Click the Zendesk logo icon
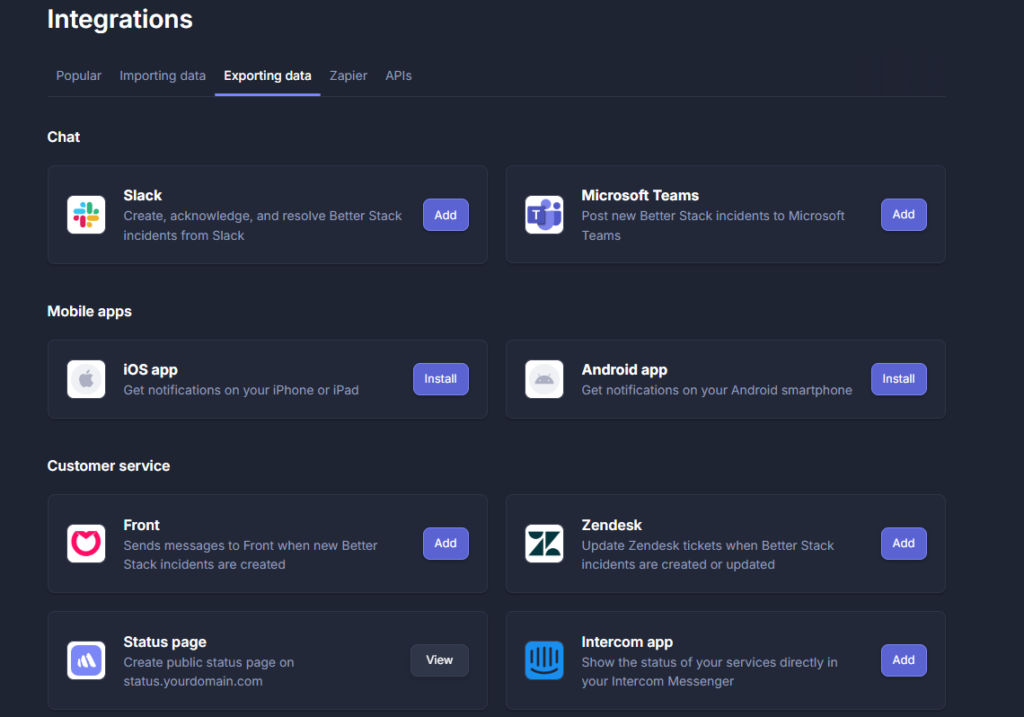This screenshot has height=717, width=1024. (x=544, y=544)
